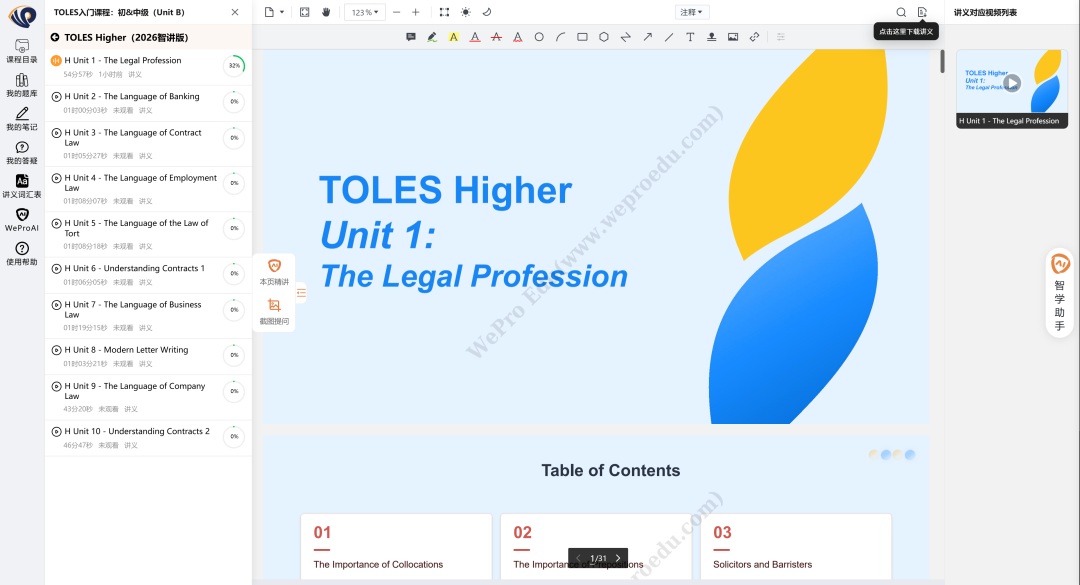Select the strikethrough text tool

[x=496, y=37]
